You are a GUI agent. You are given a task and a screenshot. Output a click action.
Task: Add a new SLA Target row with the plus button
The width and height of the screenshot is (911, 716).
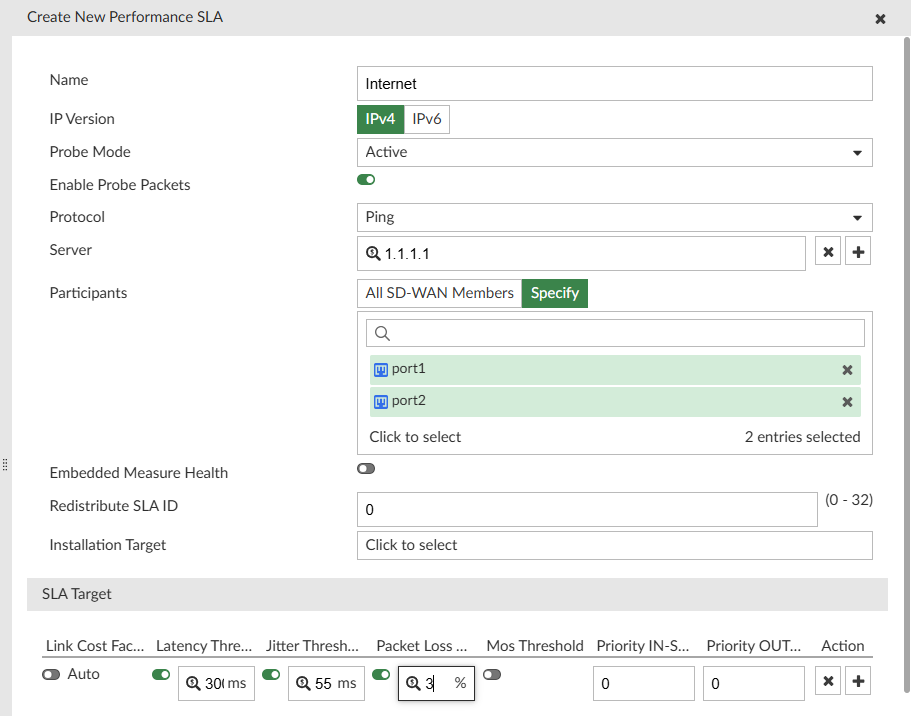(858, 680)
